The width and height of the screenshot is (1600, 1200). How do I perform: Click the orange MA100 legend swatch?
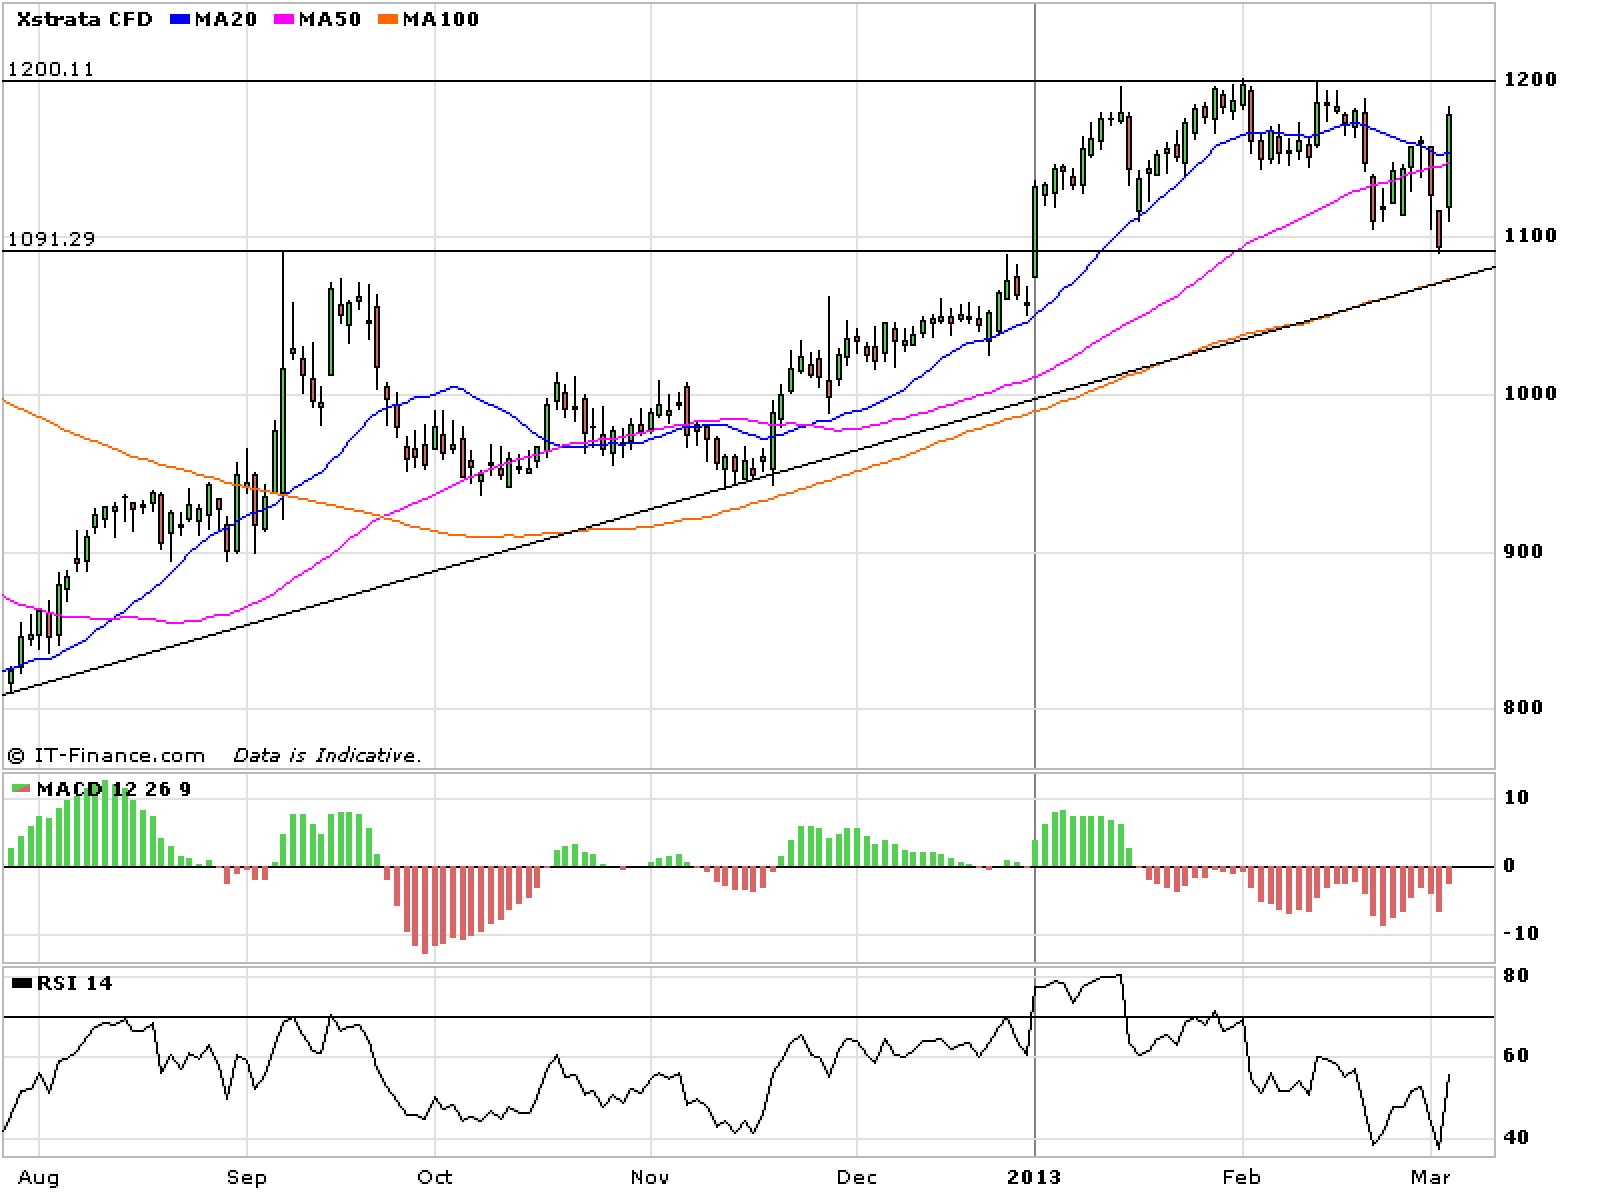pyautogui.click(x=389, y=19)
